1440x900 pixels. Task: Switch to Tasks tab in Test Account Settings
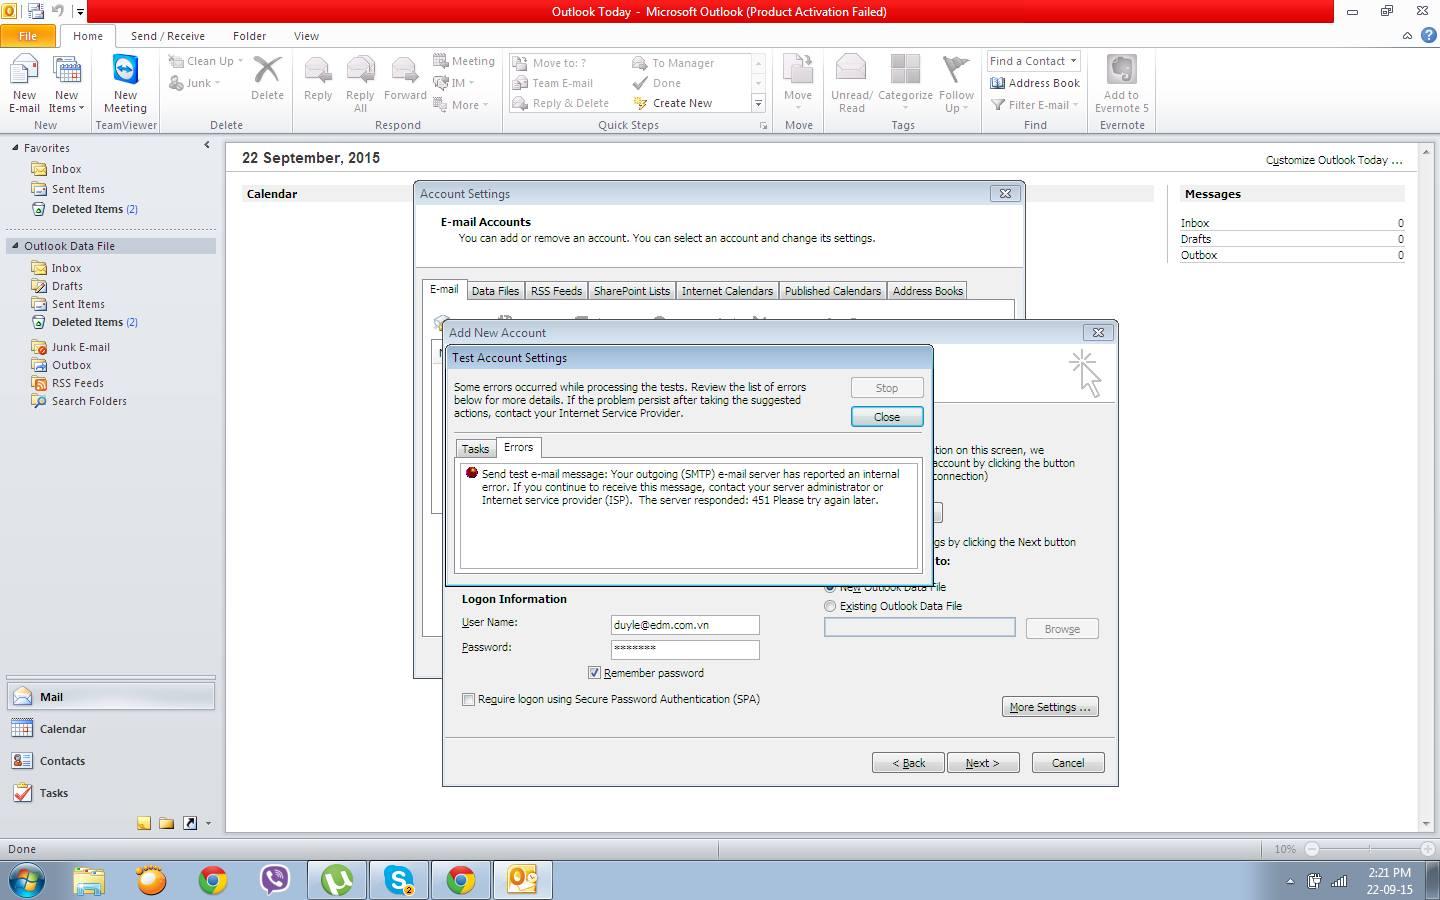475,449
